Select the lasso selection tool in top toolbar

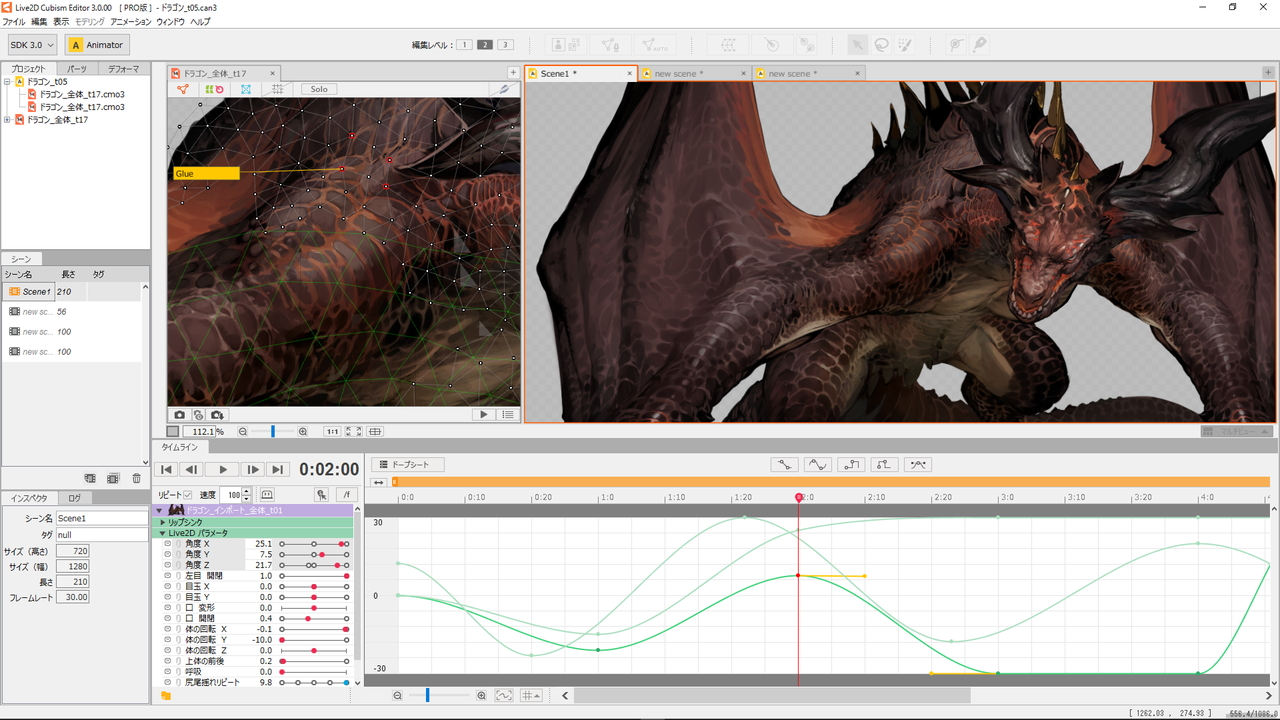click(882, 45)
